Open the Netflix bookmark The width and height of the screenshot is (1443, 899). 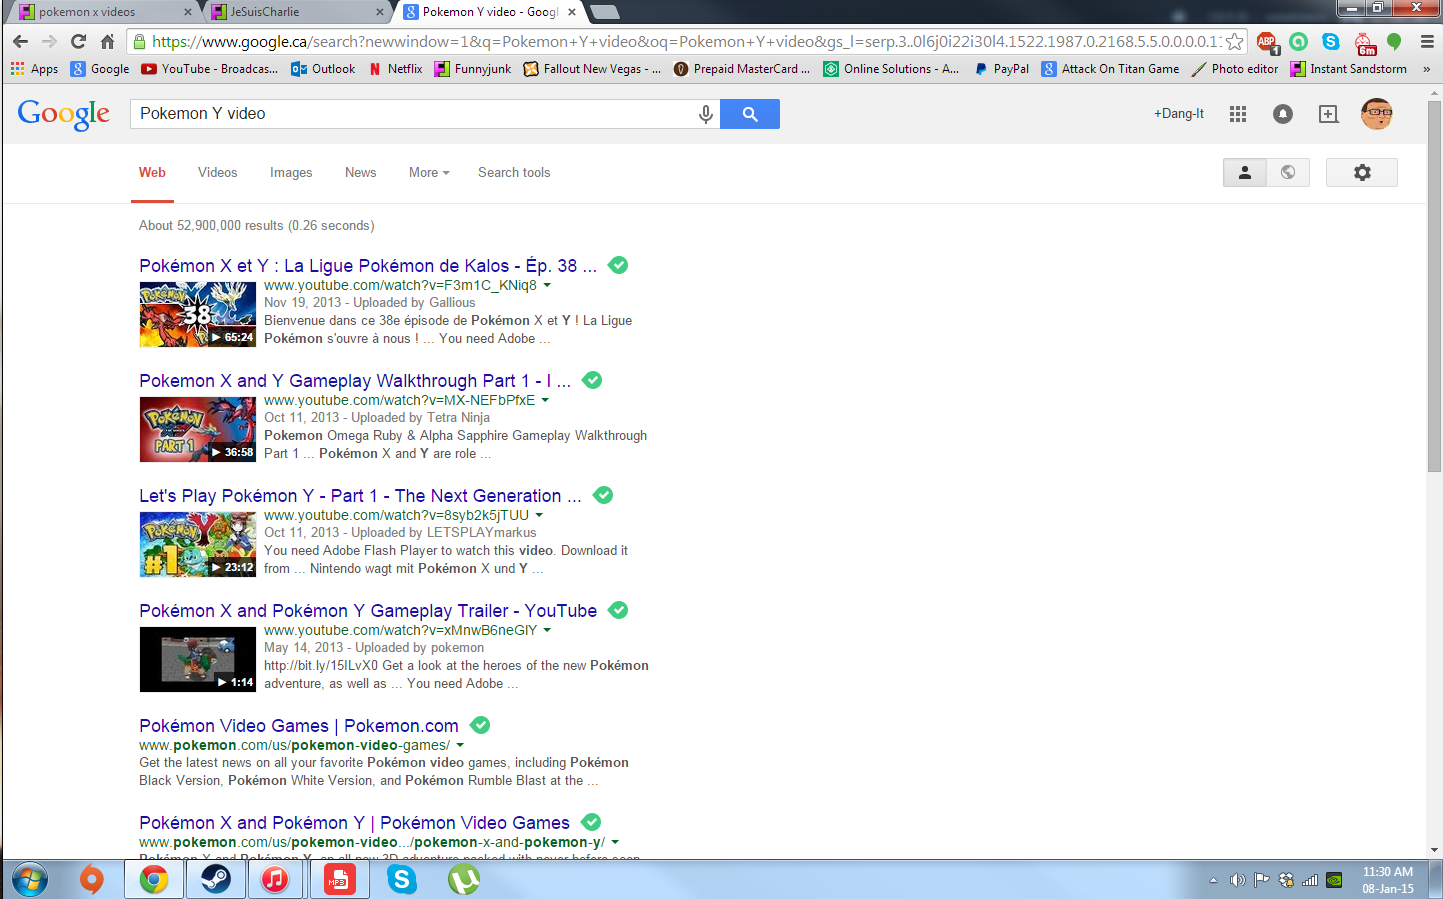(x=395, y=69)
